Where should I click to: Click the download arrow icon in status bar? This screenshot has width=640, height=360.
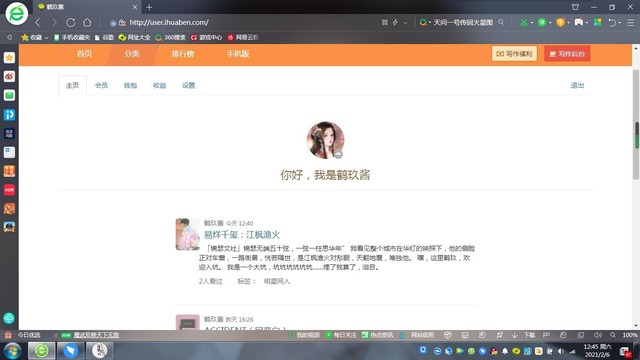coord(515,335)
